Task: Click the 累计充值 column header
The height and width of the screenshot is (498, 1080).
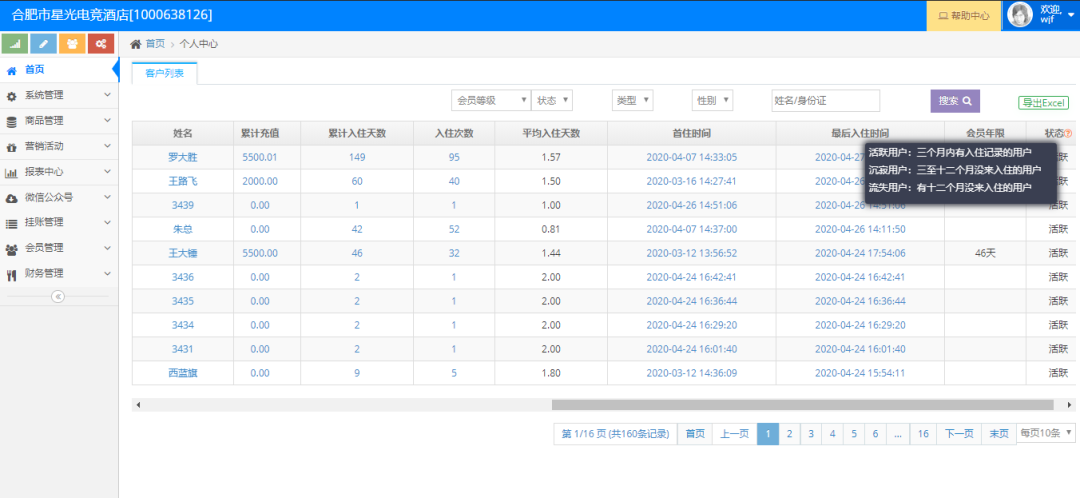Action: pyautogui.click(x=260, y=134)
